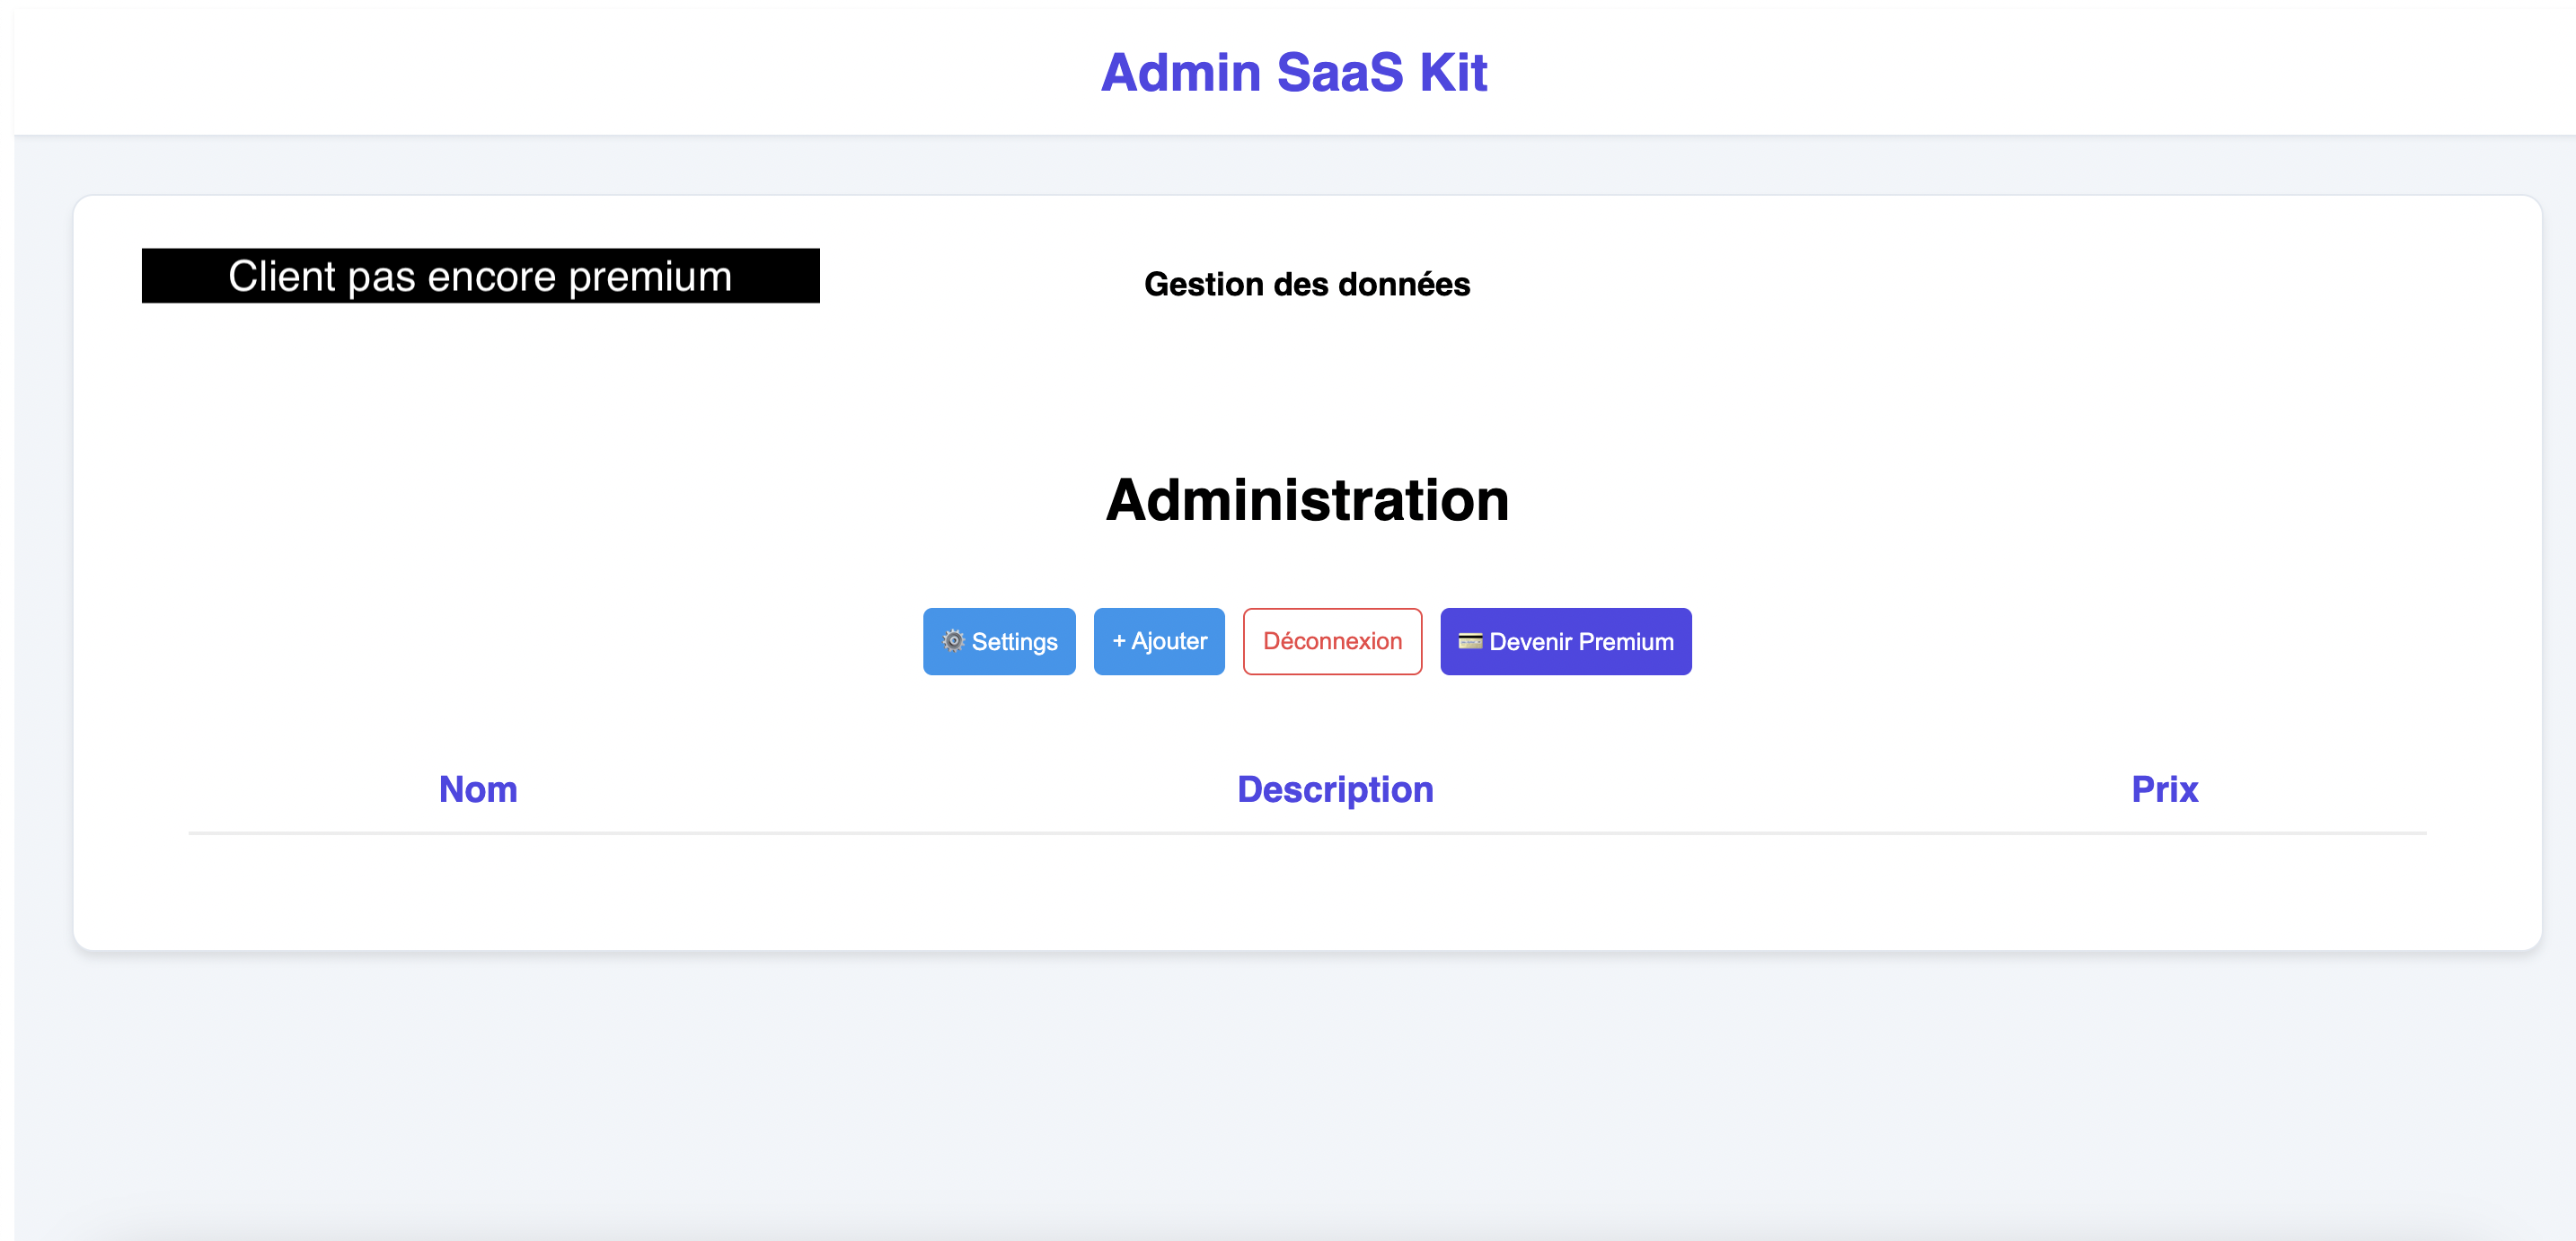The width and height of the screenshot is (2576, 1241).
Task: Open the Settings button
Action: (x=998, y=641)
